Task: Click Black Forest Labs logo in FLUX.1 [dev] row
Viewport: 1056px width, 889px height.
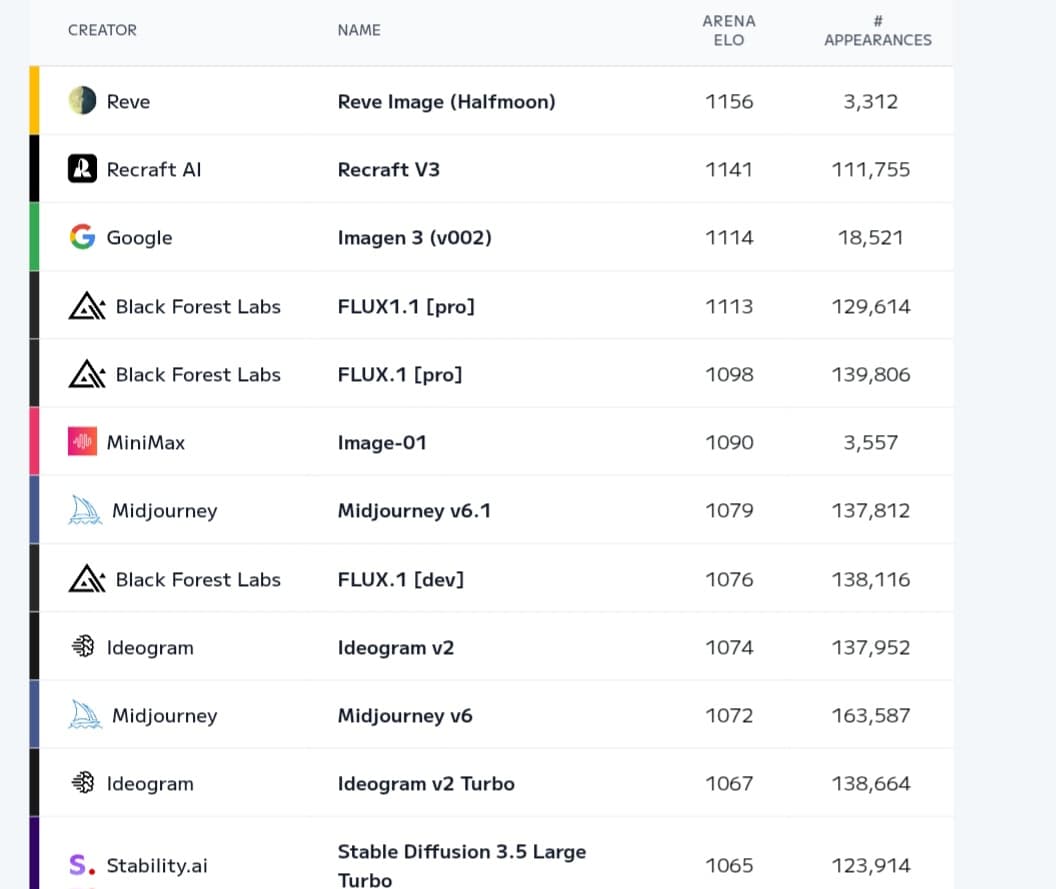Action: tap(87, 579)
